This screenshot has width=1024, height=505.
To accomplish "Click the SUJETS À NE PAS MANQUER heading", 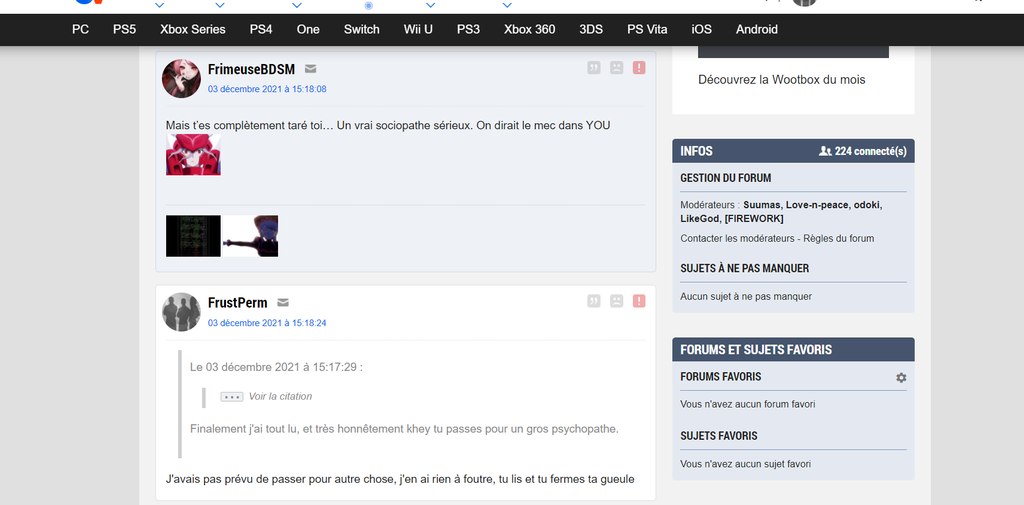I will [744, 269].
